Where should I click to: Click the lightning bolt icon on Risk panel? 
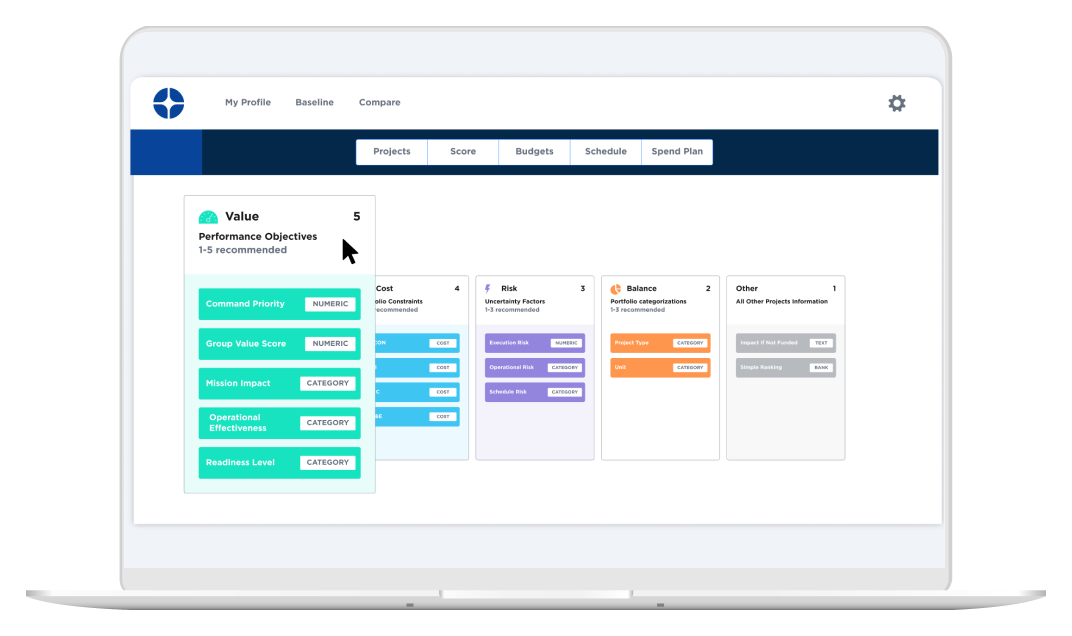[487, 288]
